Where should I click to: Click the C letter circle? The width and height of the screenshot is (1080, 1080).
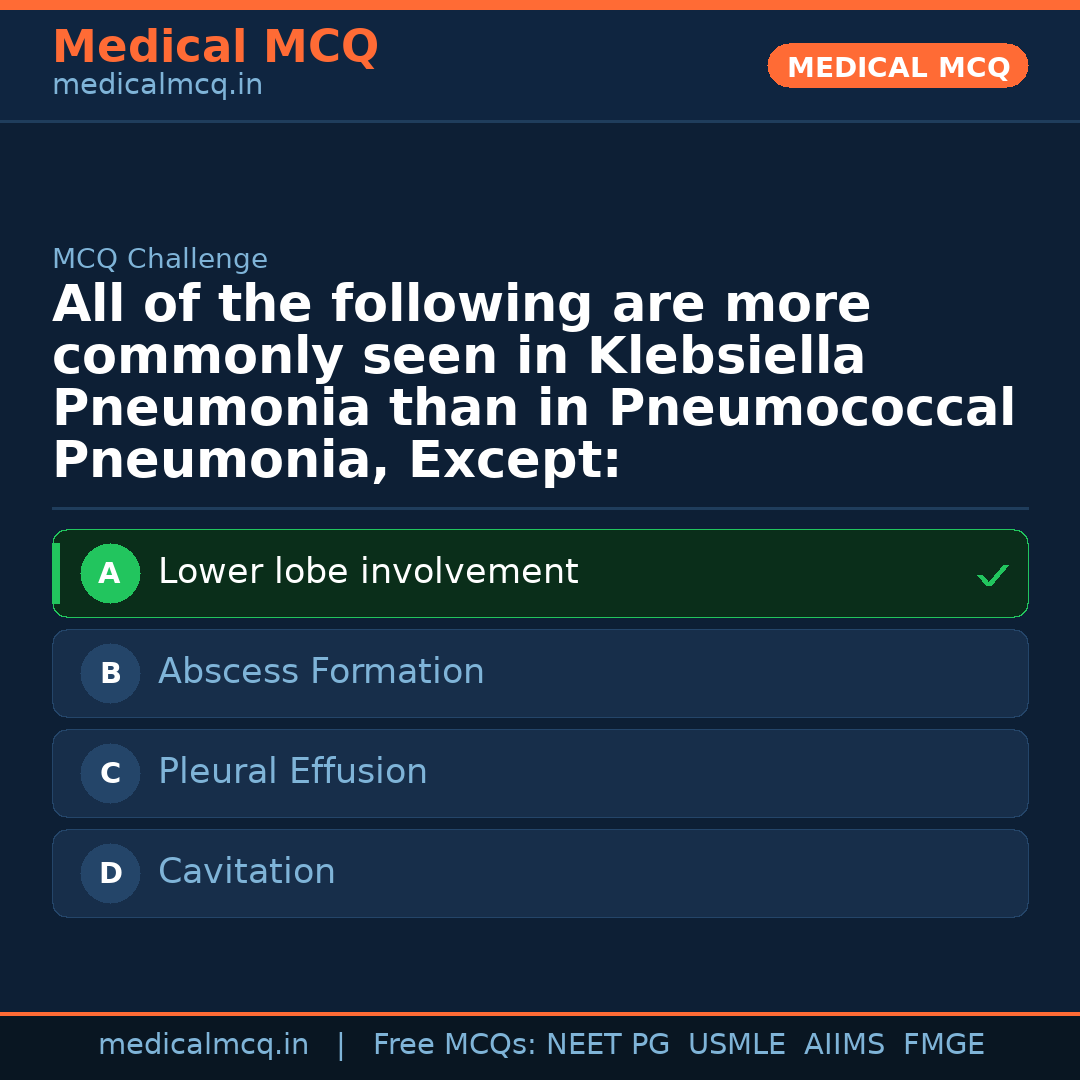click(x=110, y=774)
